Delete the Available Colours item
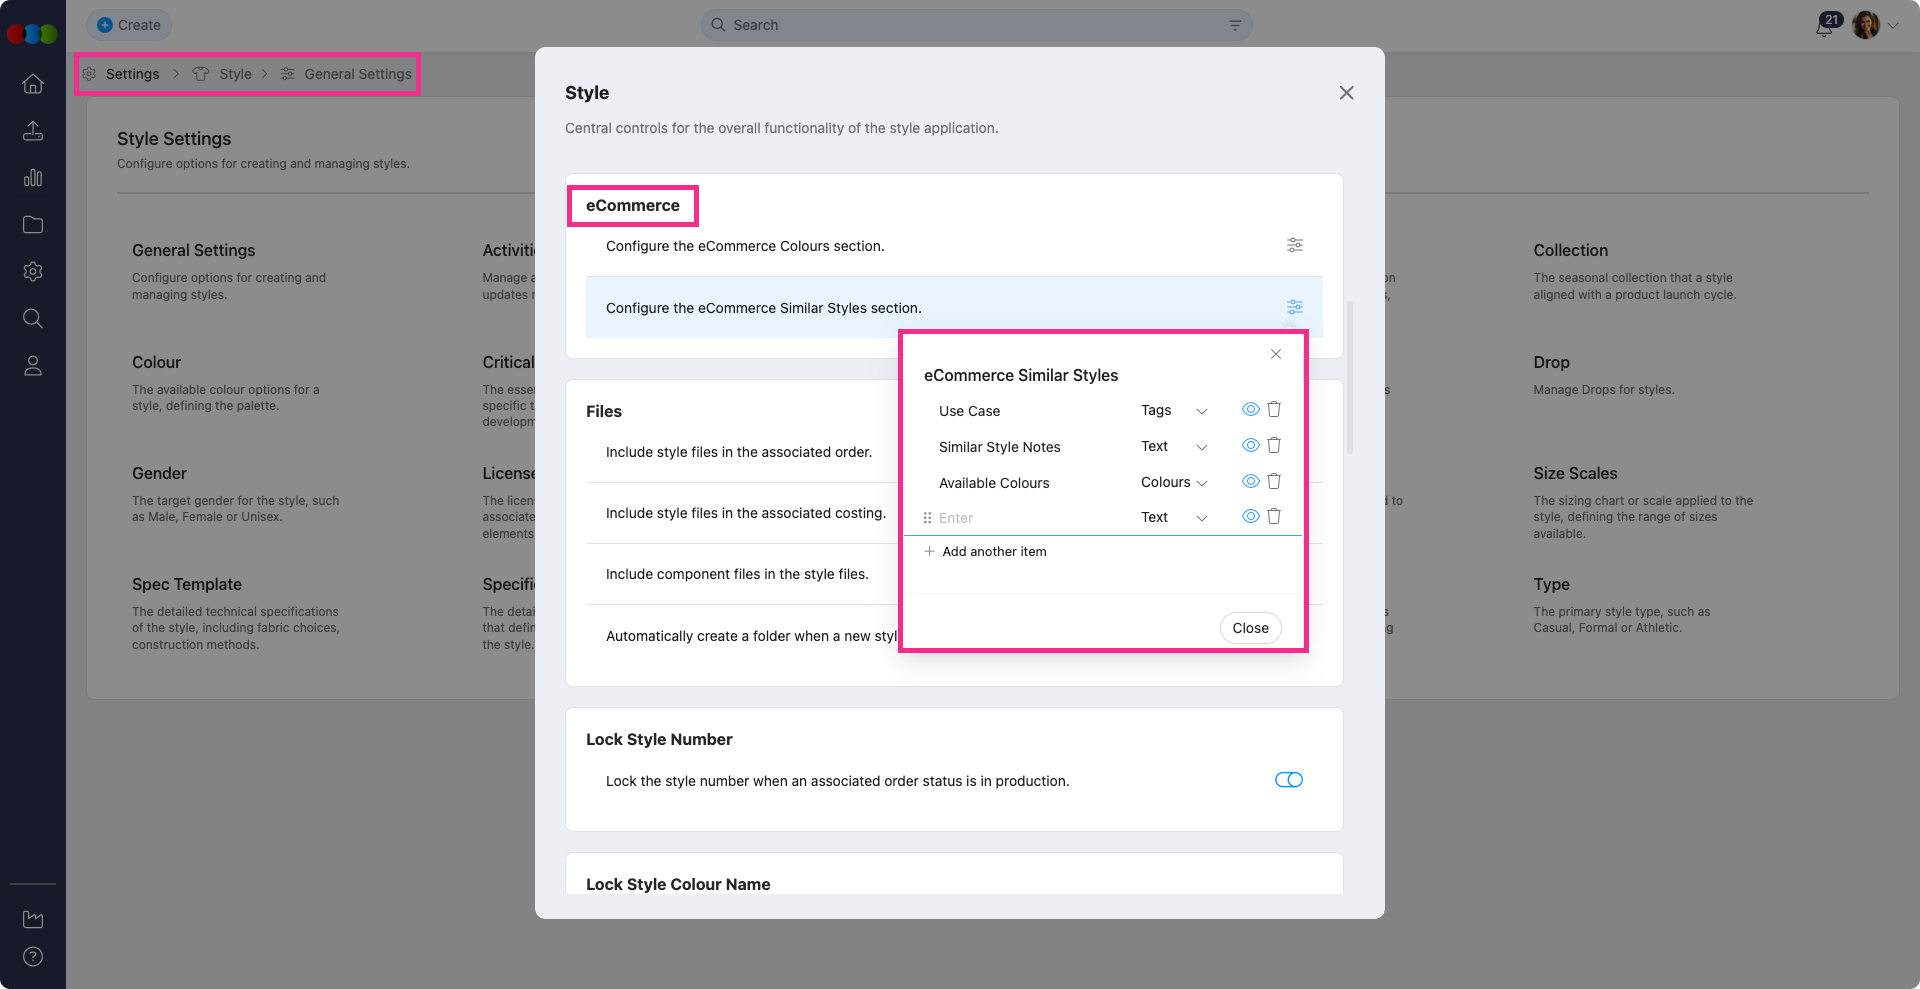The image size is (1920, 989). pyautogui.click(x=1274, y=482)
